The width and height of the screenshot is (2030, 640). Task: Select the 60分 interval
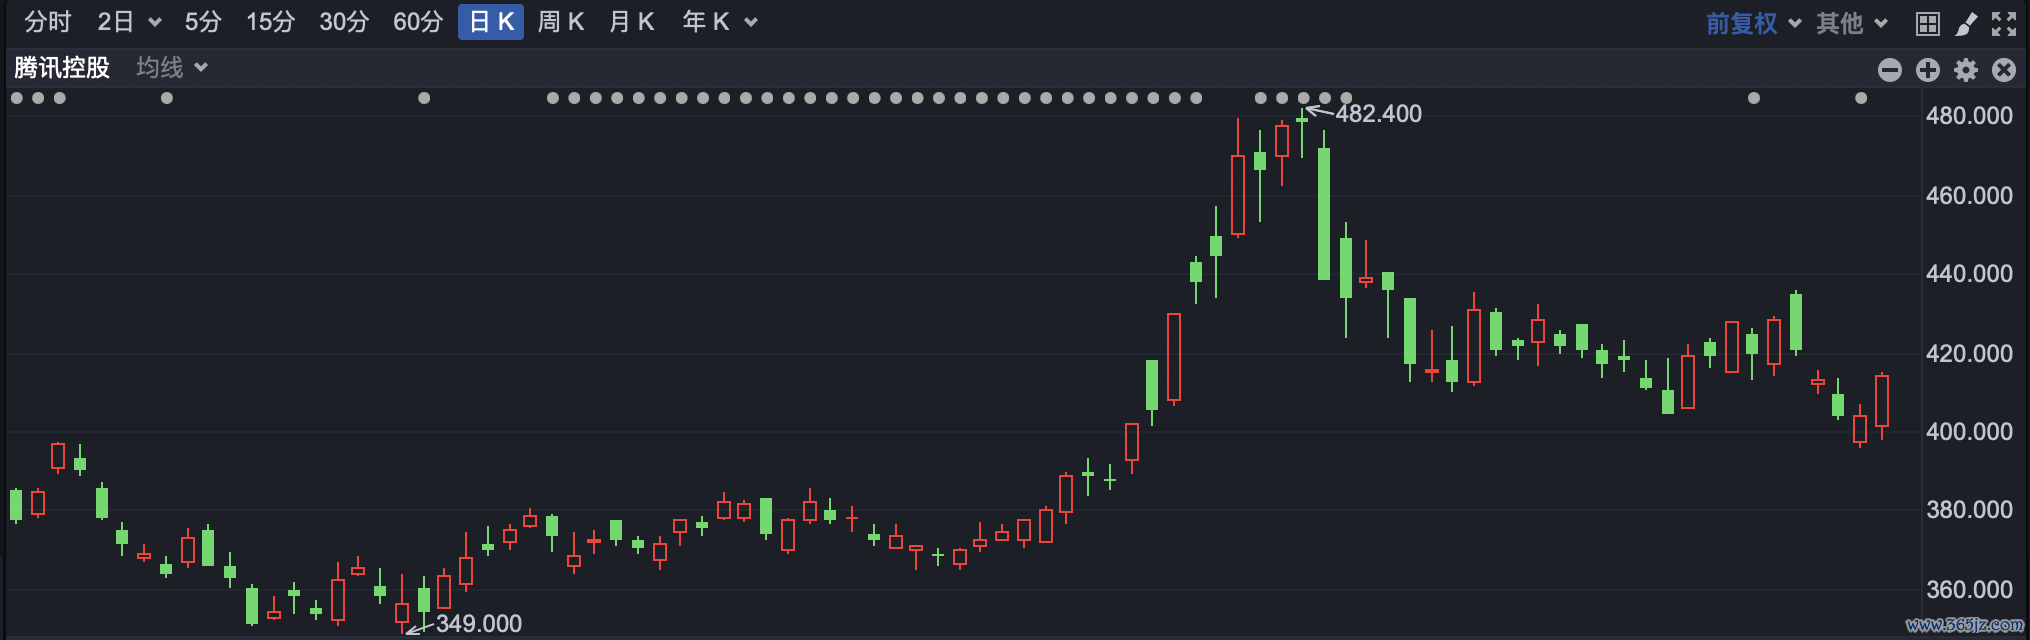418,22
